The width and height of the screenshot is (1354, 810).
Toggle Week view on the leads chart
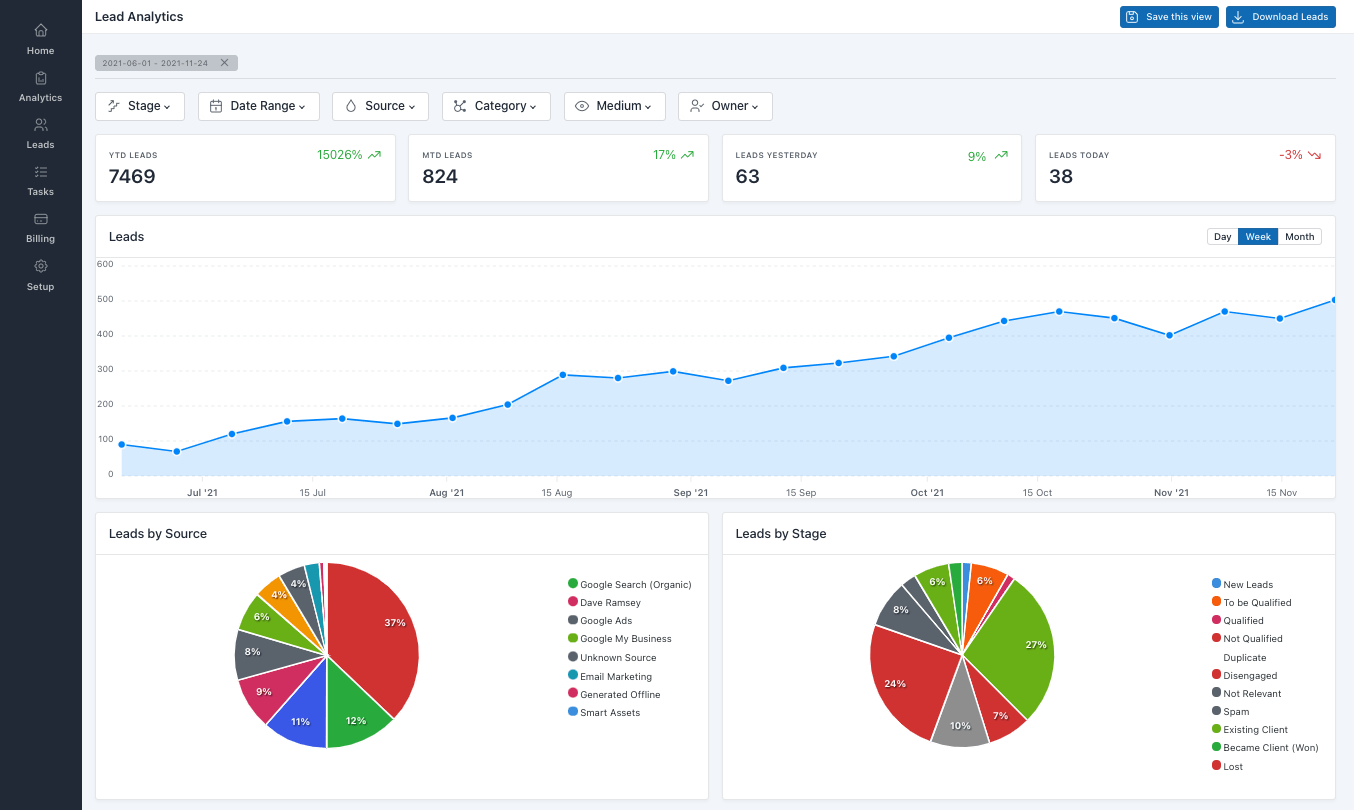point(1258,236)
